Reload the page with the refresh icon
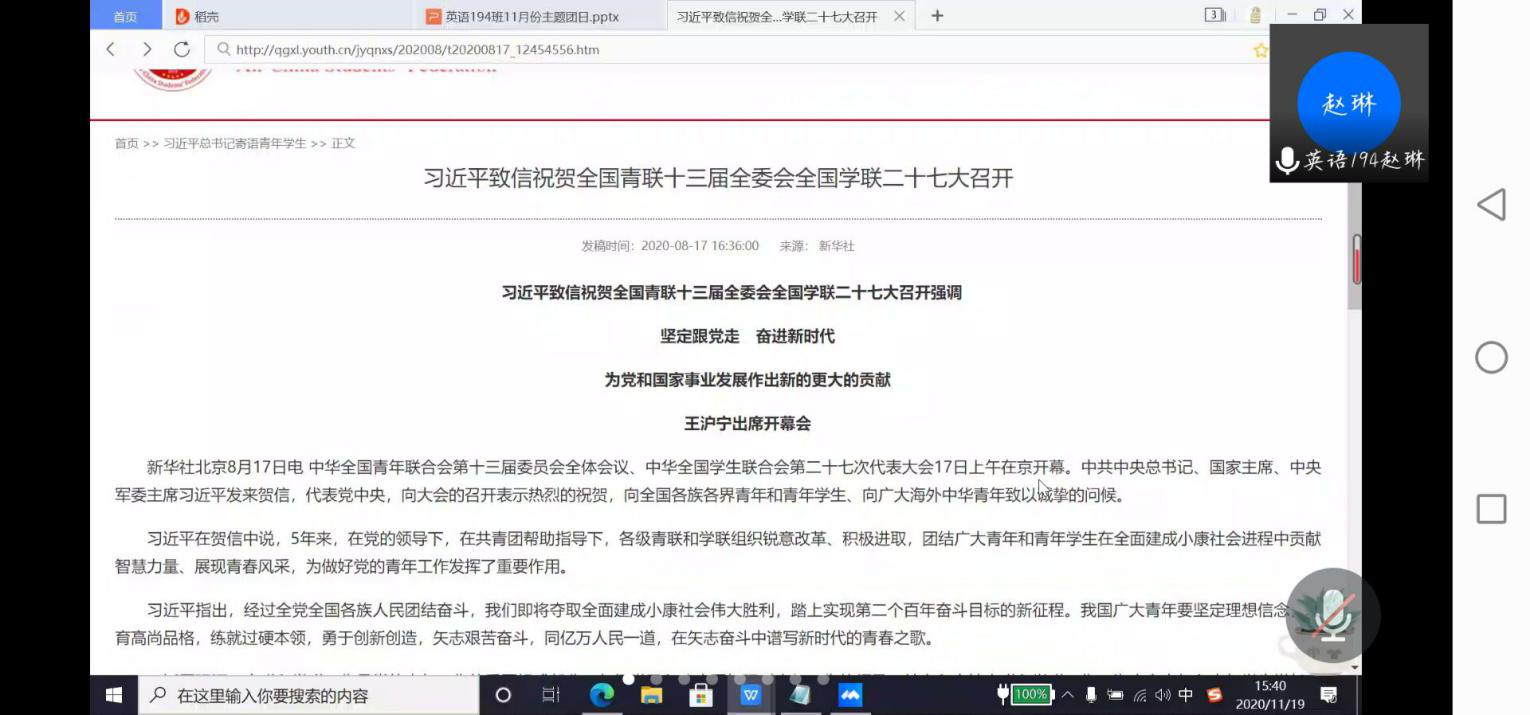This screenshot has height=715, width=1530. 181,49
